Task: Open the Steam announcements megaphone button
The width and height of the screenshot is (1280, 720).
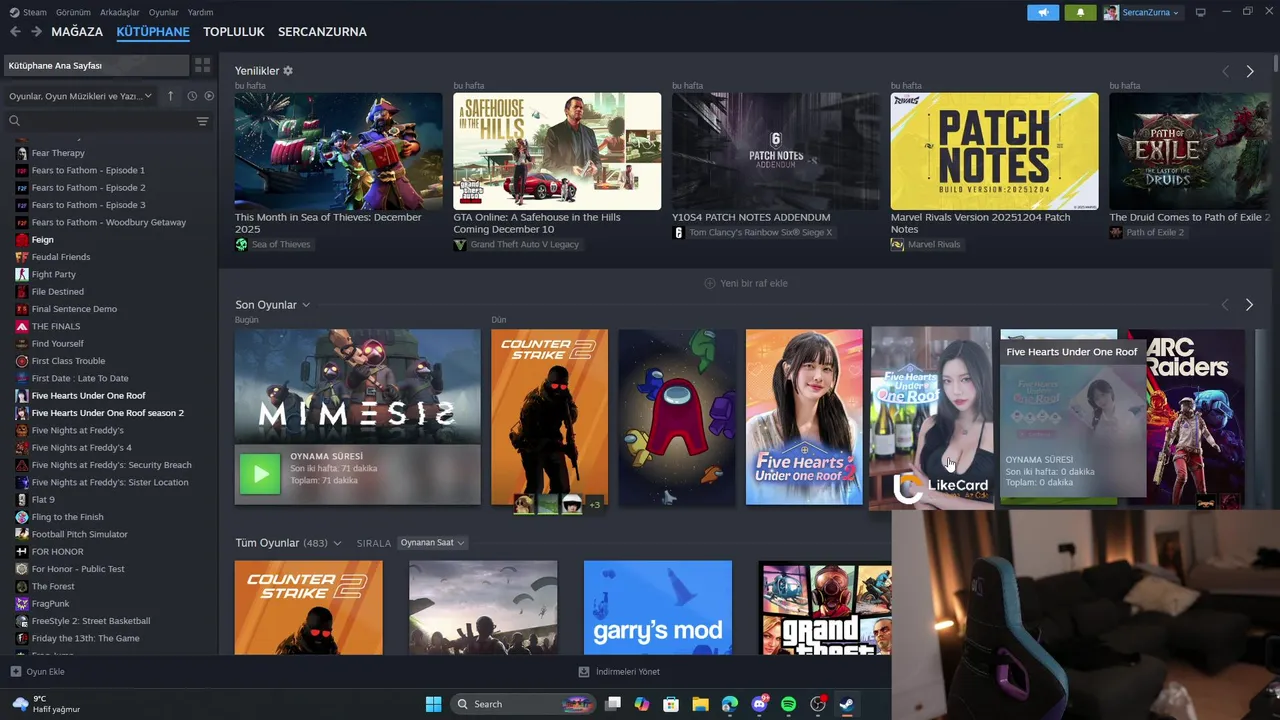Action: click(1043, 13)
